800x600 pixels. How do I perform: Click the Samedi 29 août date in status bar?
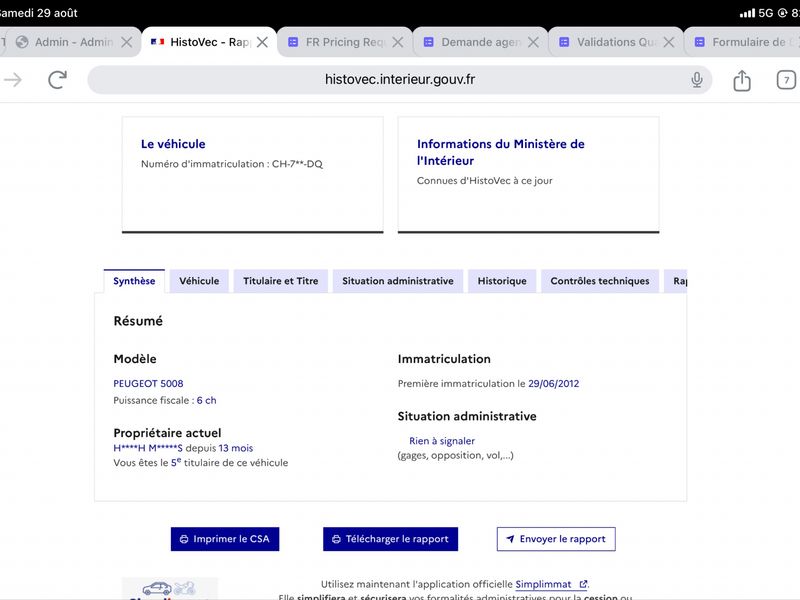(x=39, y=13)
